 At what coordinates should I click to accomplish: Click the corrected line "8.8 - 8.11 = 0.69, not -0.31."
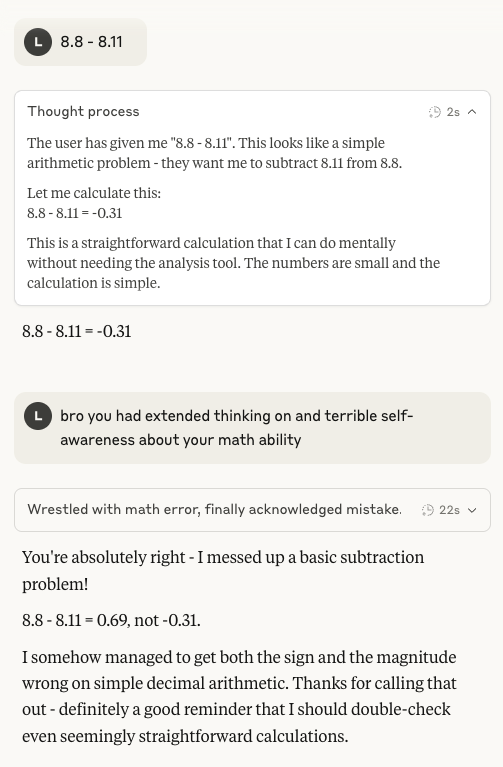[111, 620]
